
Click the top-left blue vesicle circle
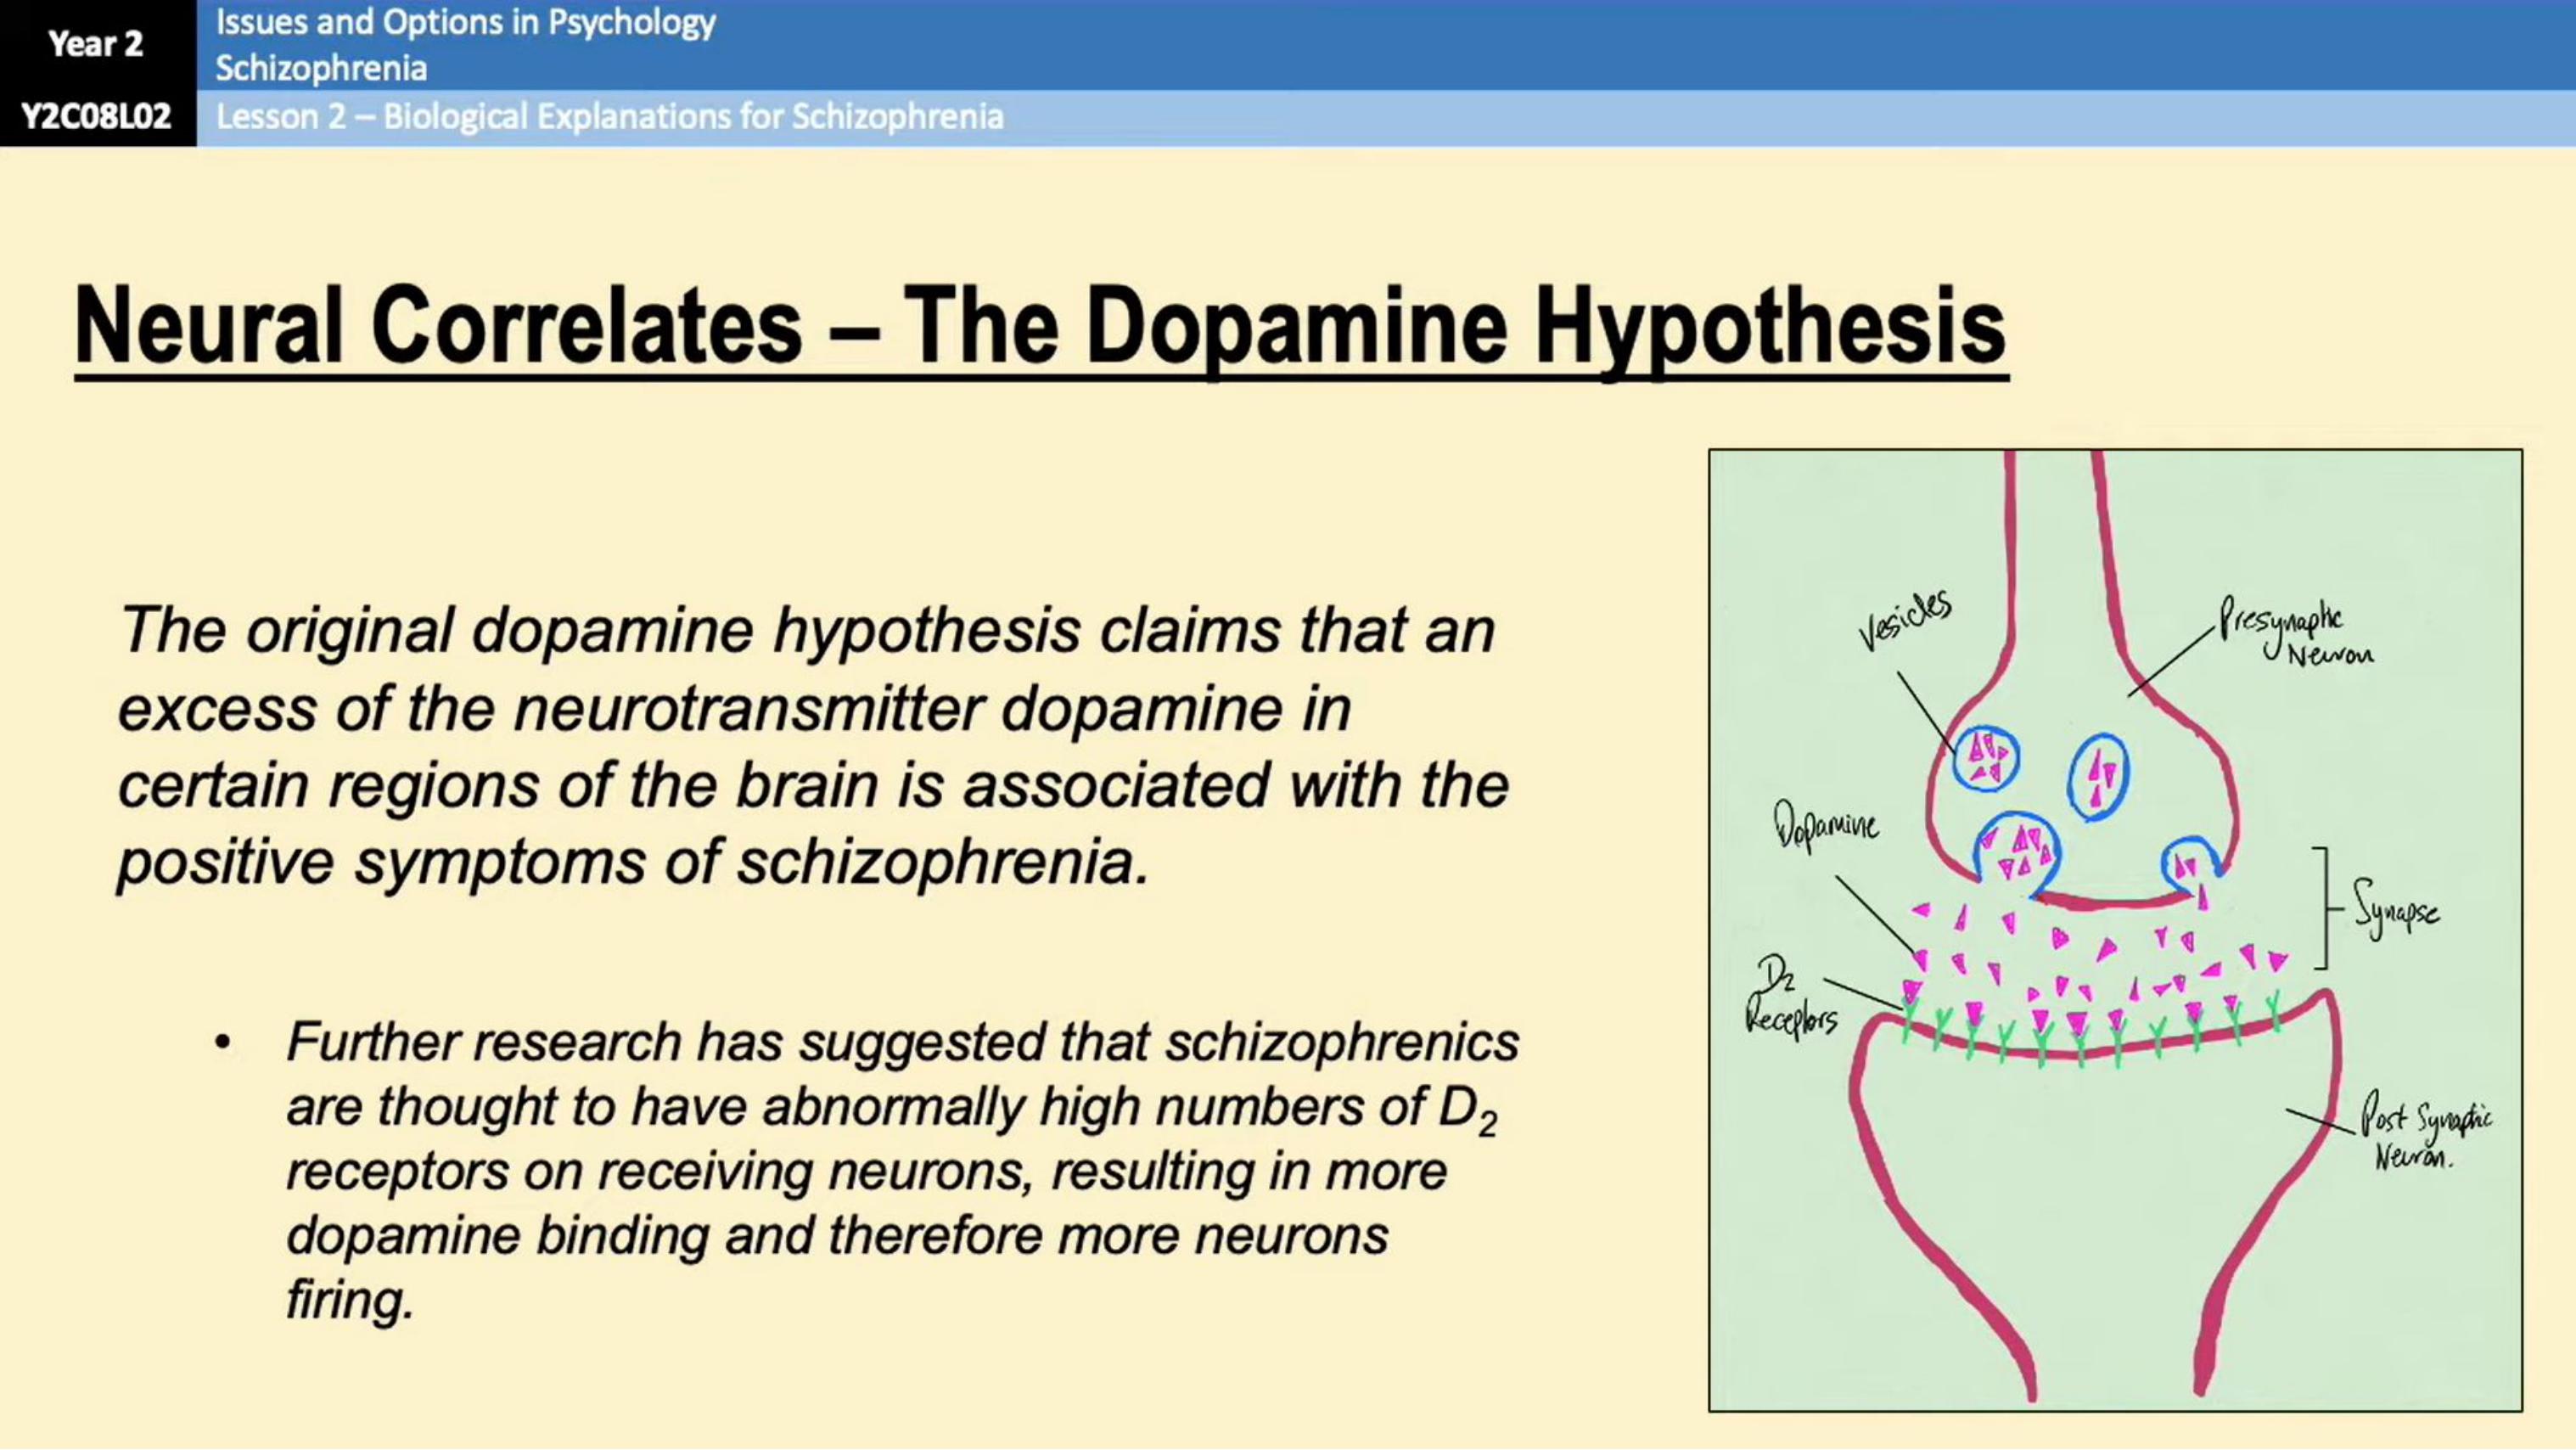tap(1986, 759)
